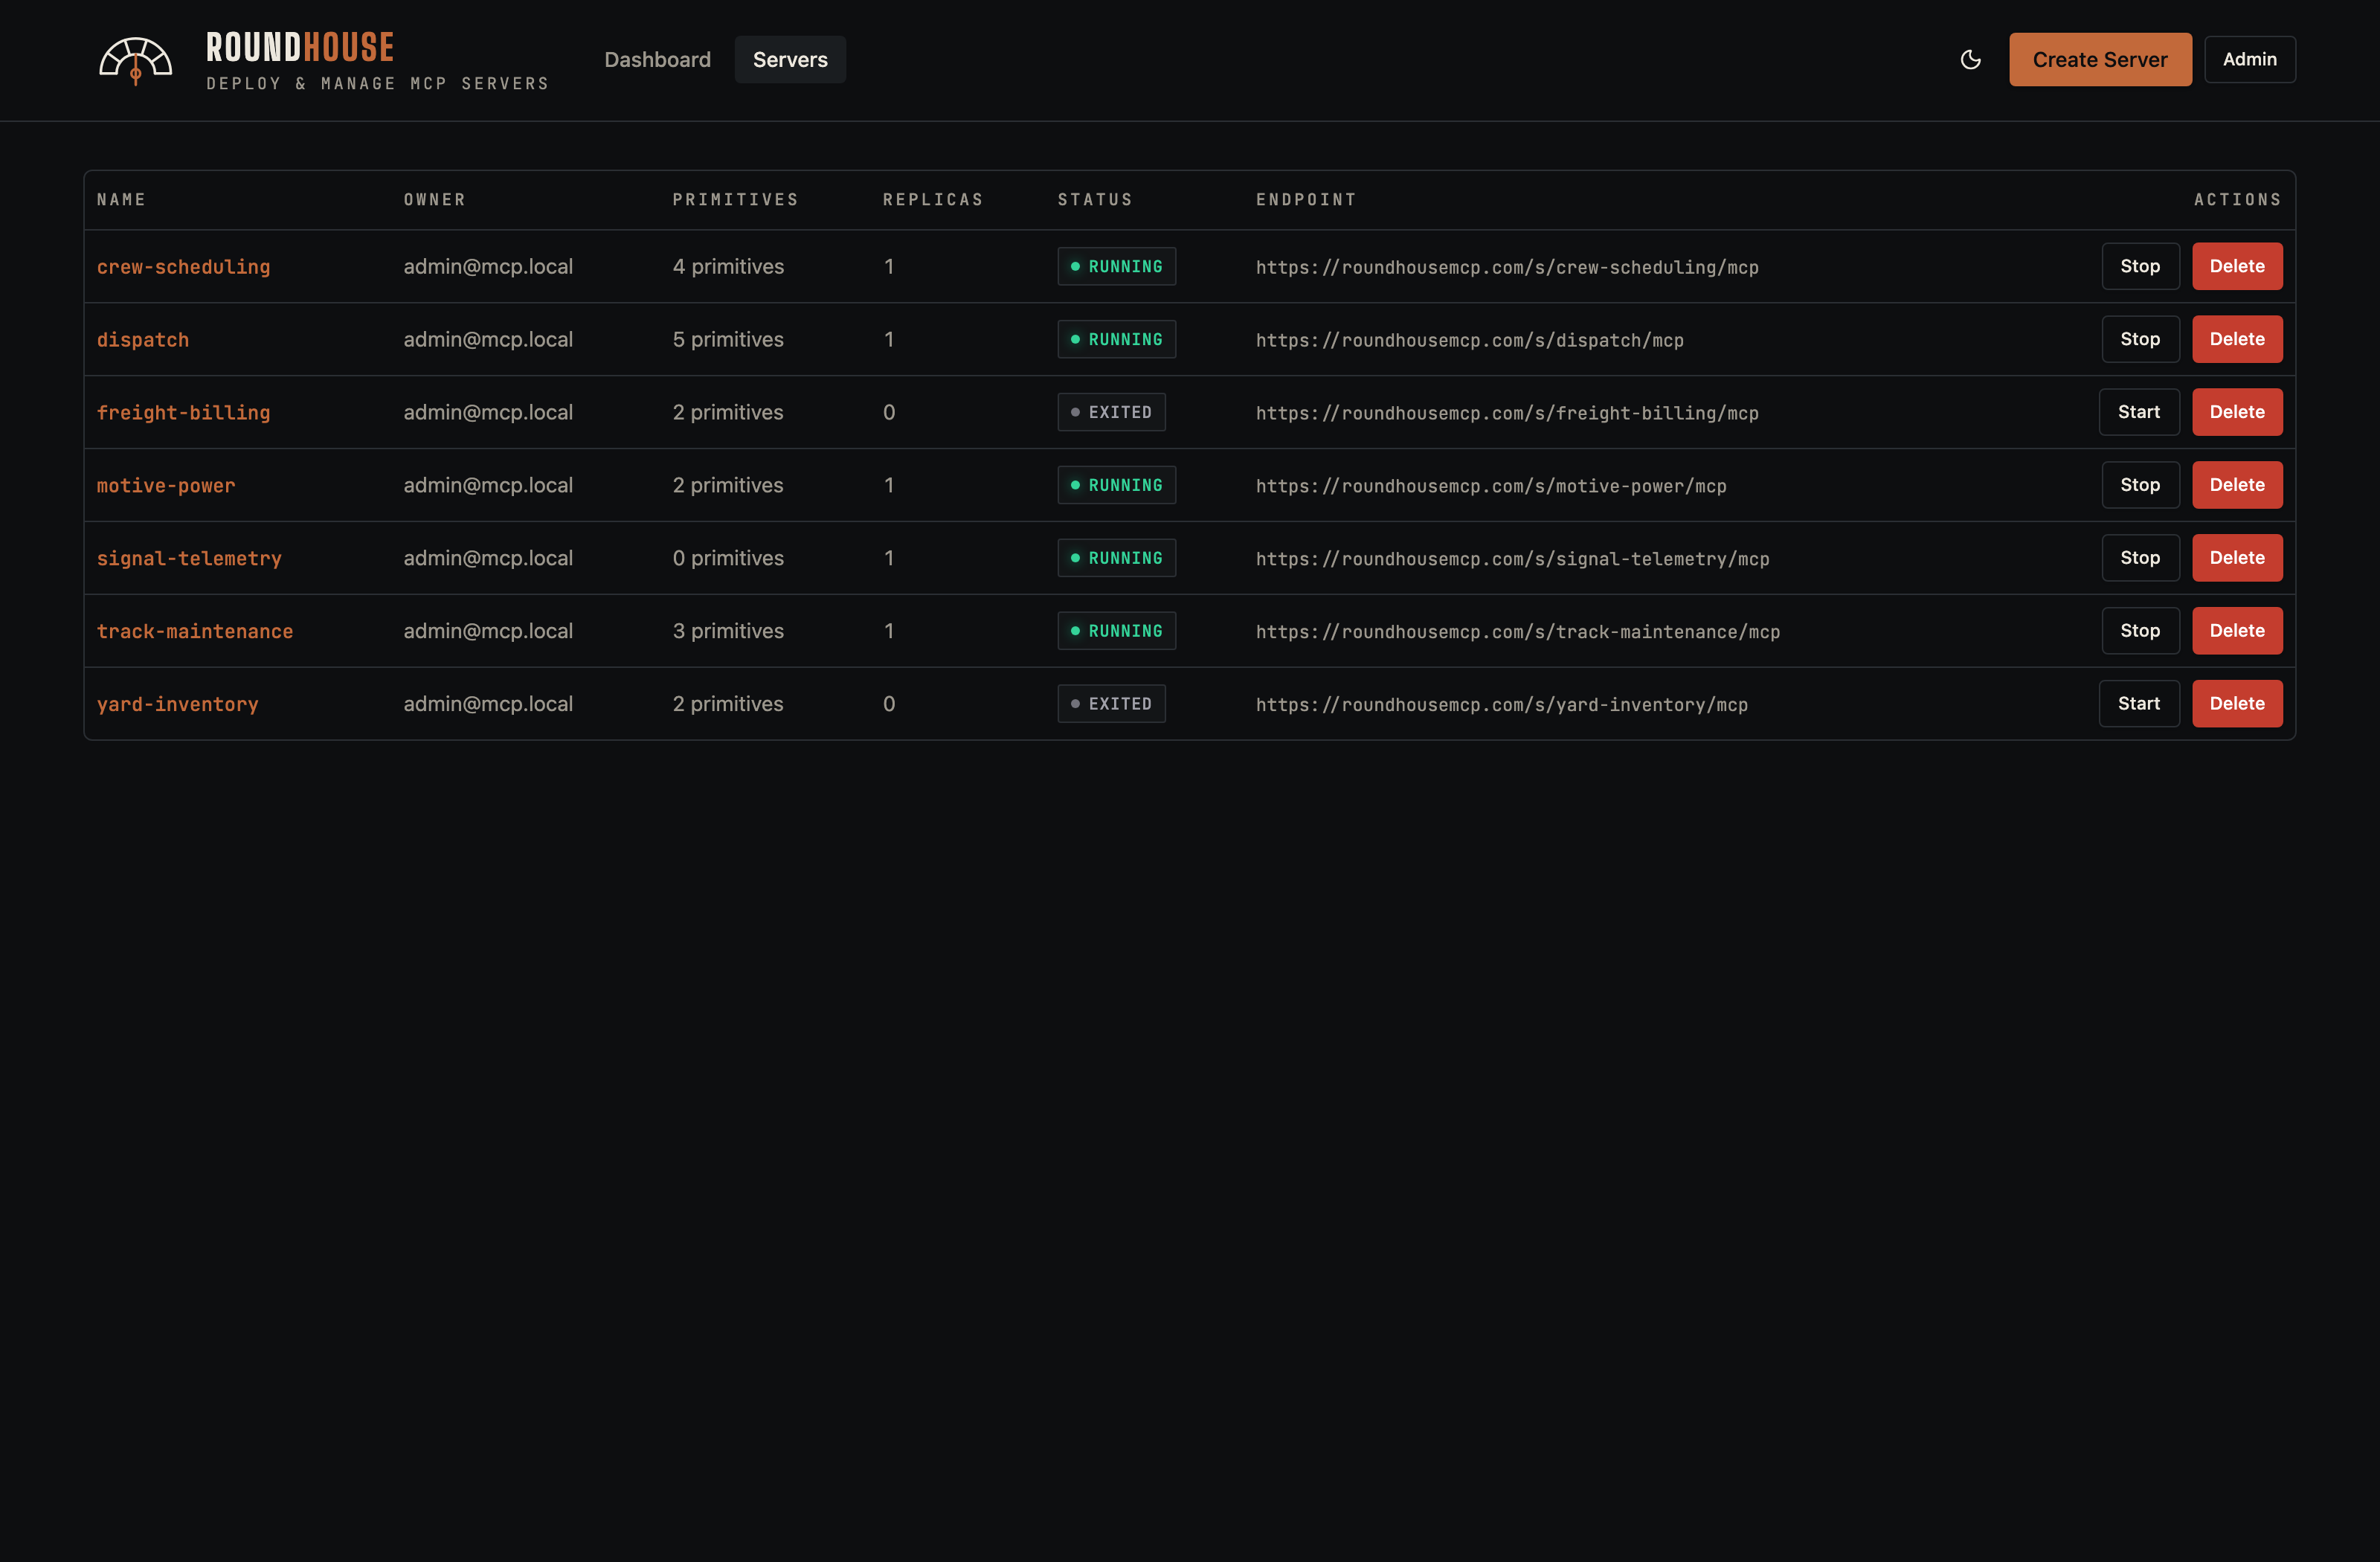Screen dimensions: 2380x1562
Task: Click the "Deploy & Manage MCP Servers" tagline
Action: pos(378,84)
